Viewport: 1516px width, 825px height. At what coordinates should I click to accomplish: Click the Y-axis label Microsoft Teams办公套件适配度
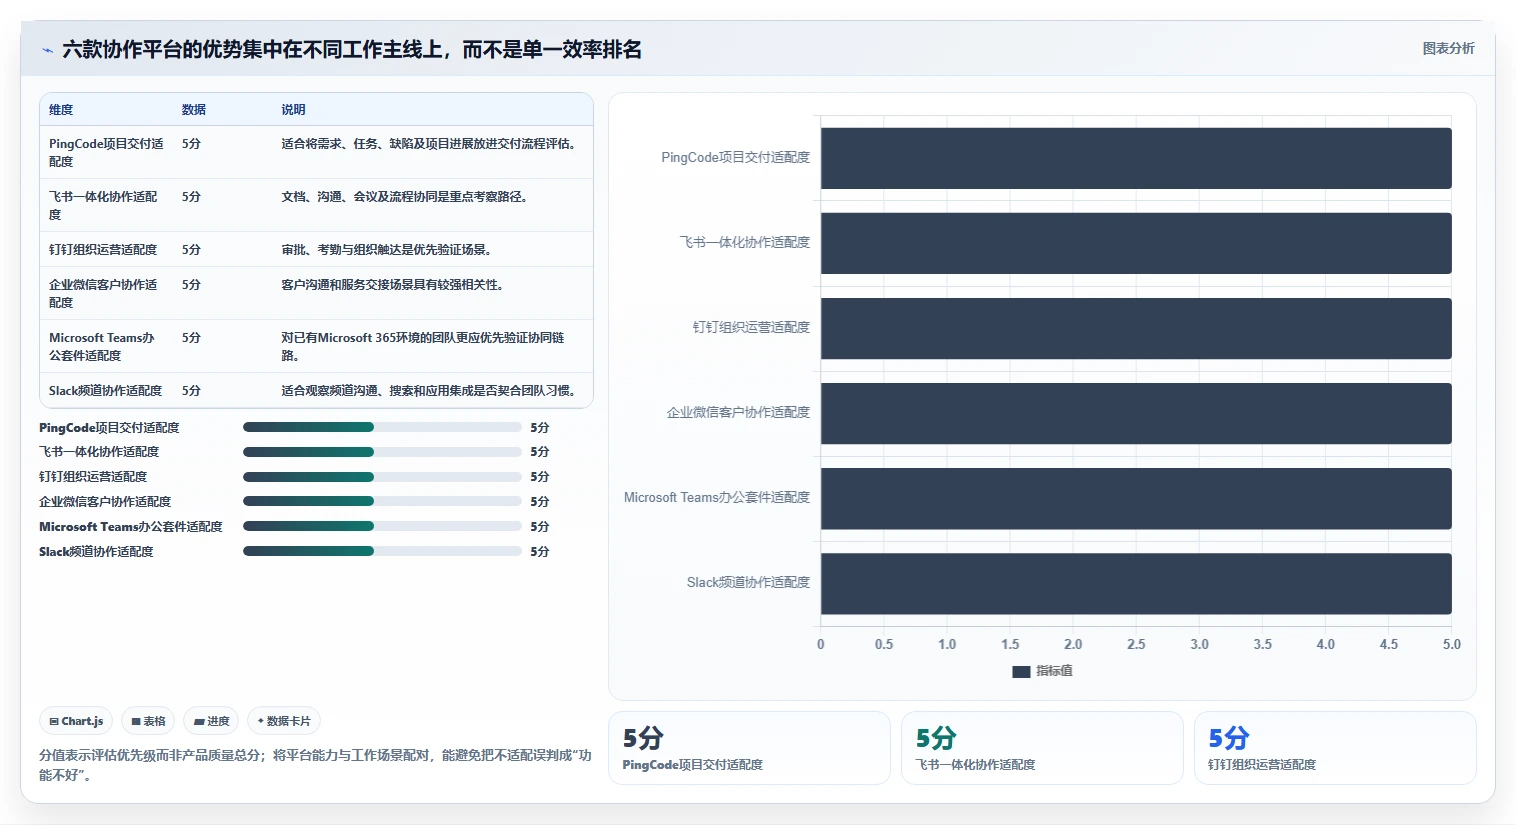coord(717,497)
